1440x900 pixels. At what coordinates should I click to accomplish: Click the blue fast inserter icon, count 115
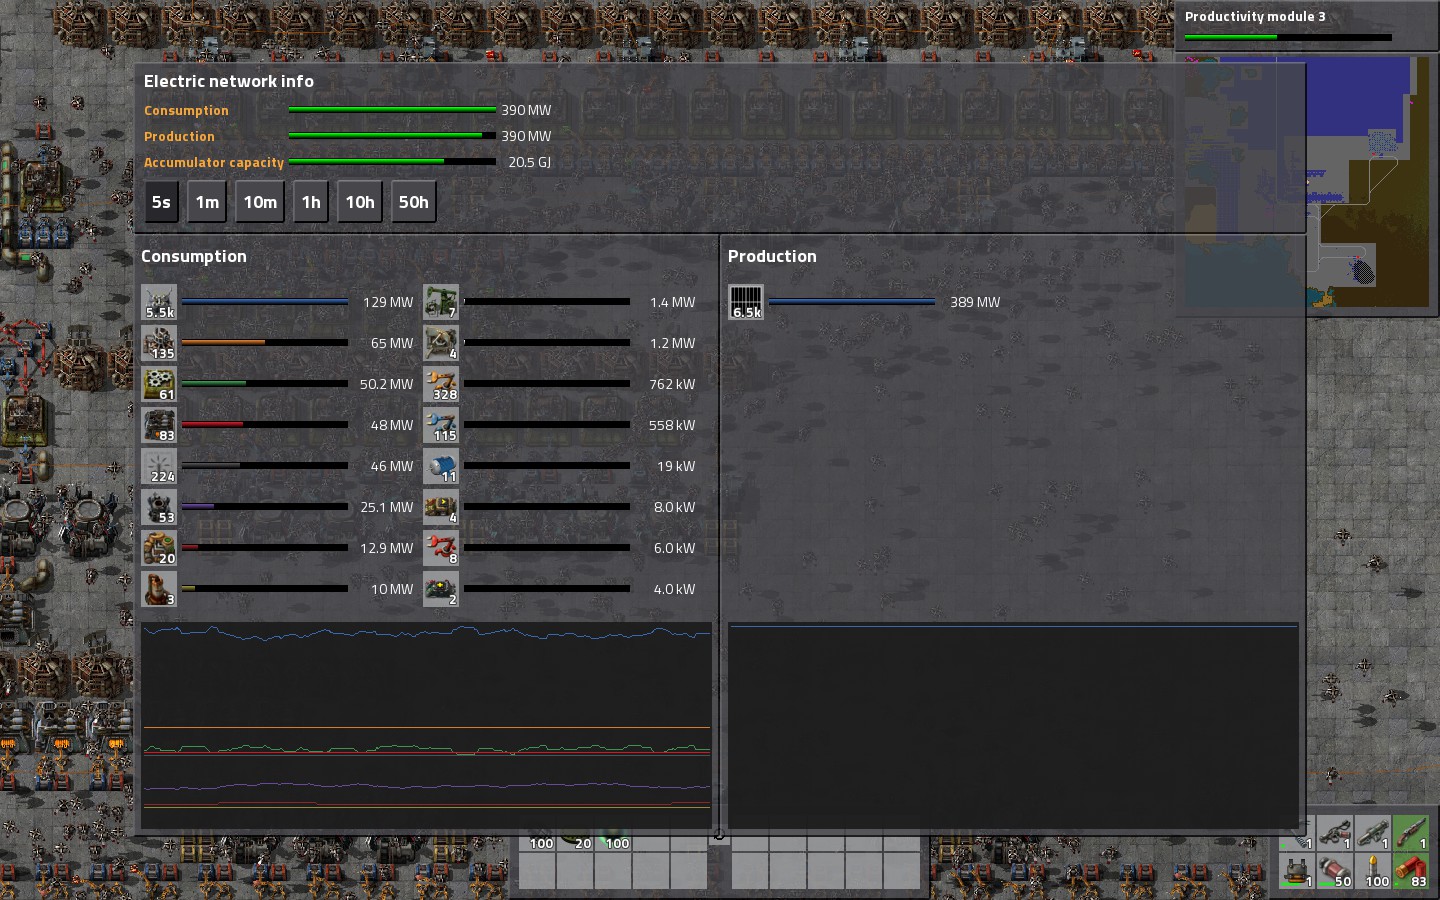[441, 425]
